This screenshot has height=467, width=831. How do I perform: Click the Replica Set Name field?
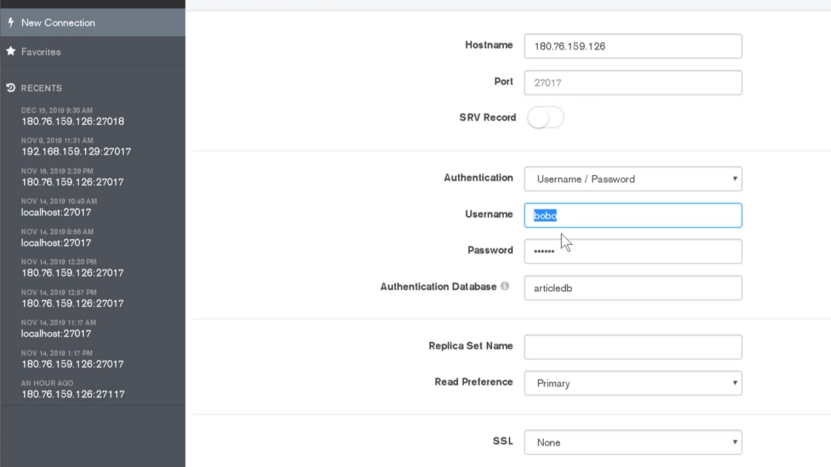633,347
